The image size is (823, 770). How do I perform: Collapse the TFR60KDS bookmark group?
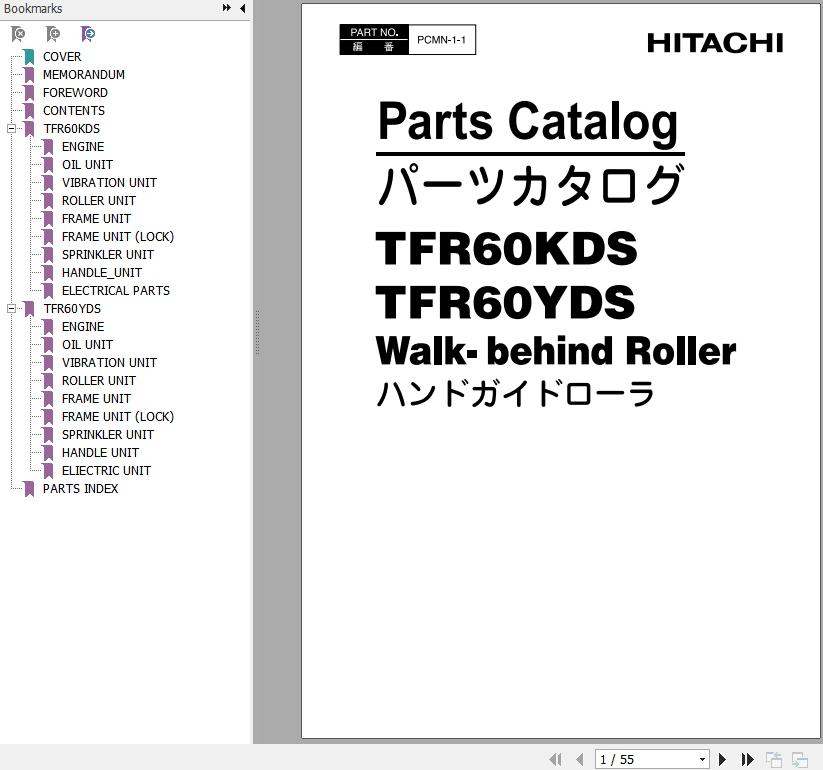pos(11,129)
